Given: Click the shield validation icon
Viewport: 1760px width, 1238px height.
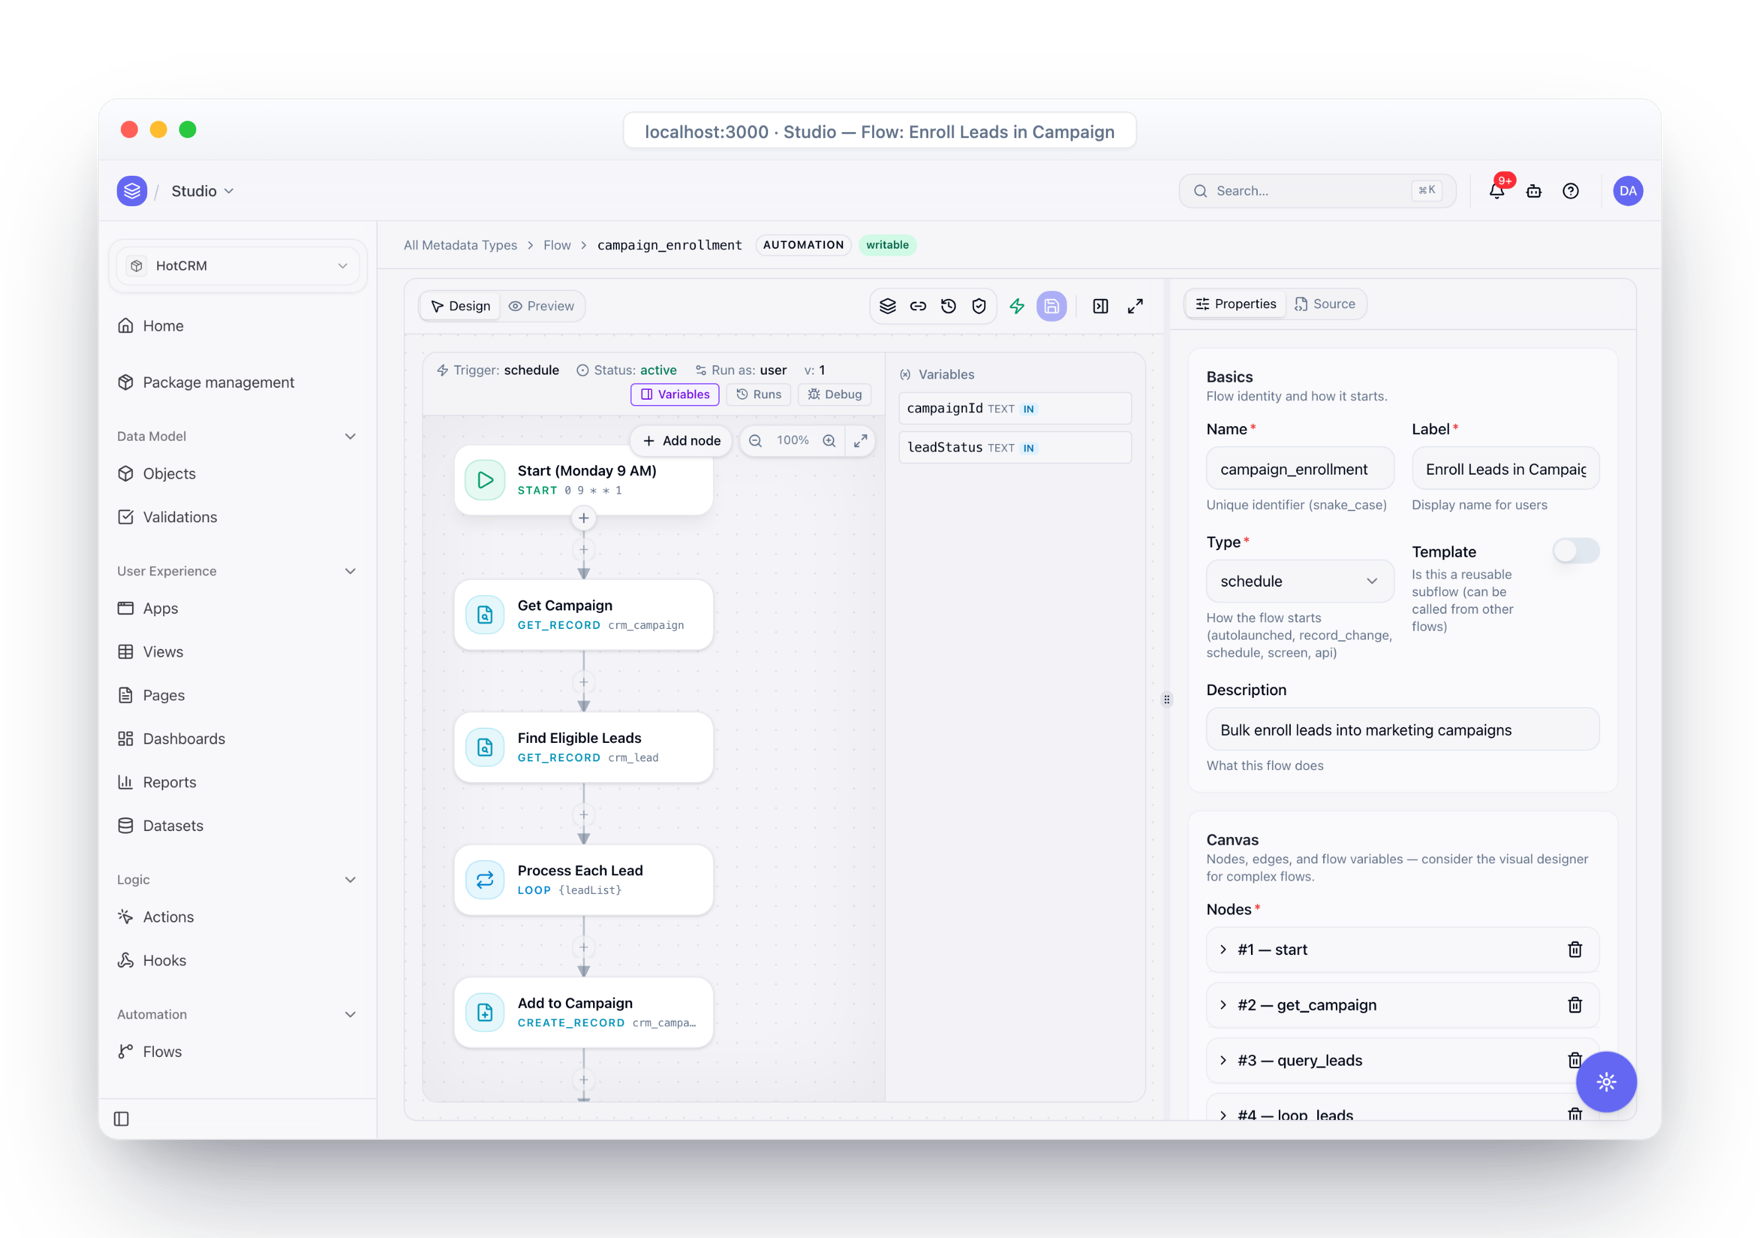Looking at the screenshot, I should 979,306.
